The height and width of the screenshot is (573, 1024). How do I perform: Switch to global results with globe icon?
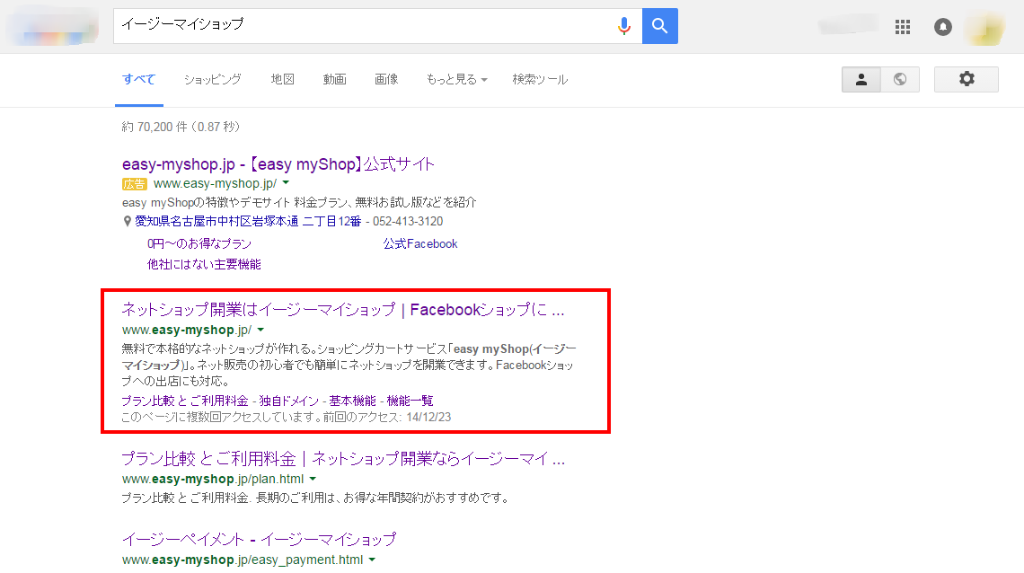click(900, 79)
